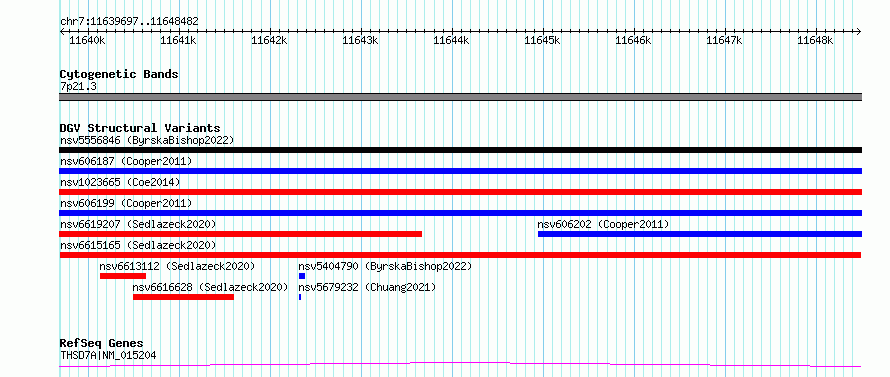The width and height of the screenshot is (890, 377).
Task: Open variant label nsv6613112 (Sedlazeck2020)
Action: point(177,266)
